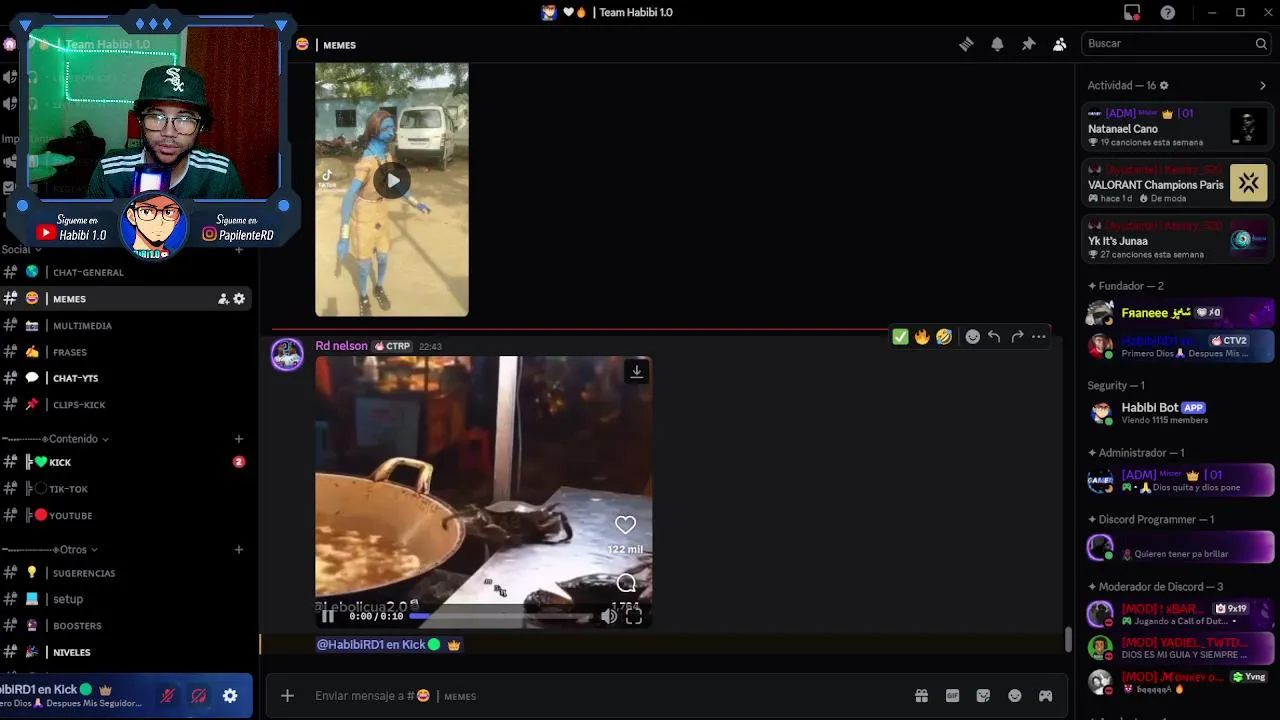The height and width of the screenshot is (720, 1280).
Task: Mute the video volume speaker
Action: (609, 616)
